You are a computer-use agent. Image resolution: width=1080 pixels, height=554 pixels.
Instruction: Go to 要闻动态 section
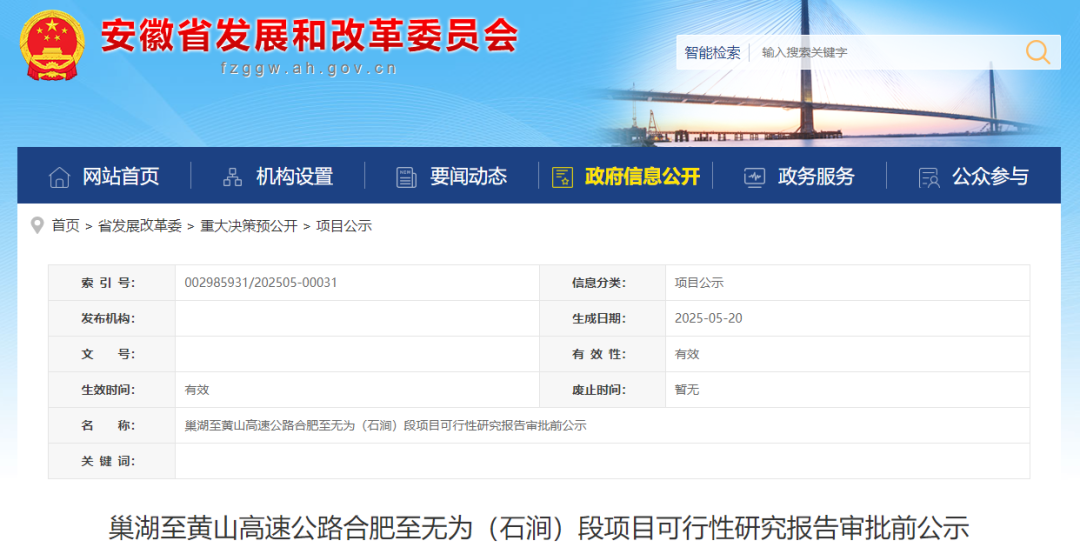[468, 177]
